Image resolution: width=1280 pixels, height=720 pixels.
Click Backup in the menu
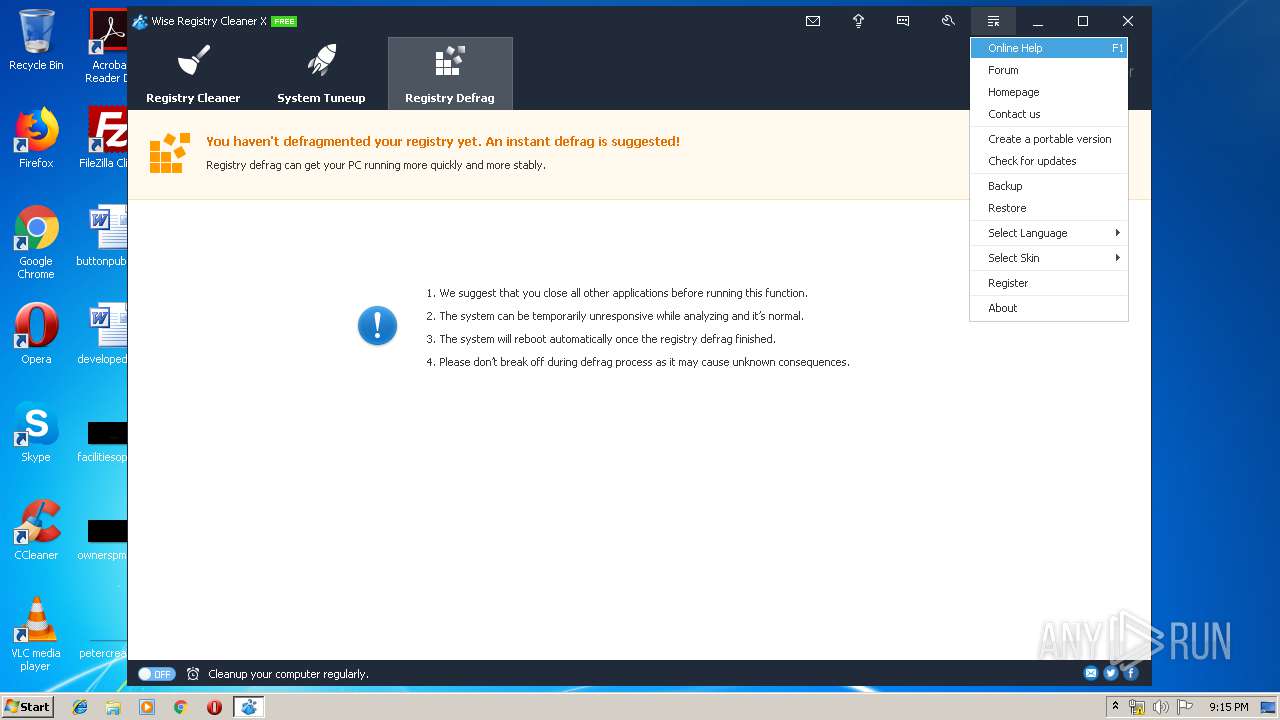[x=1049, y=186]
